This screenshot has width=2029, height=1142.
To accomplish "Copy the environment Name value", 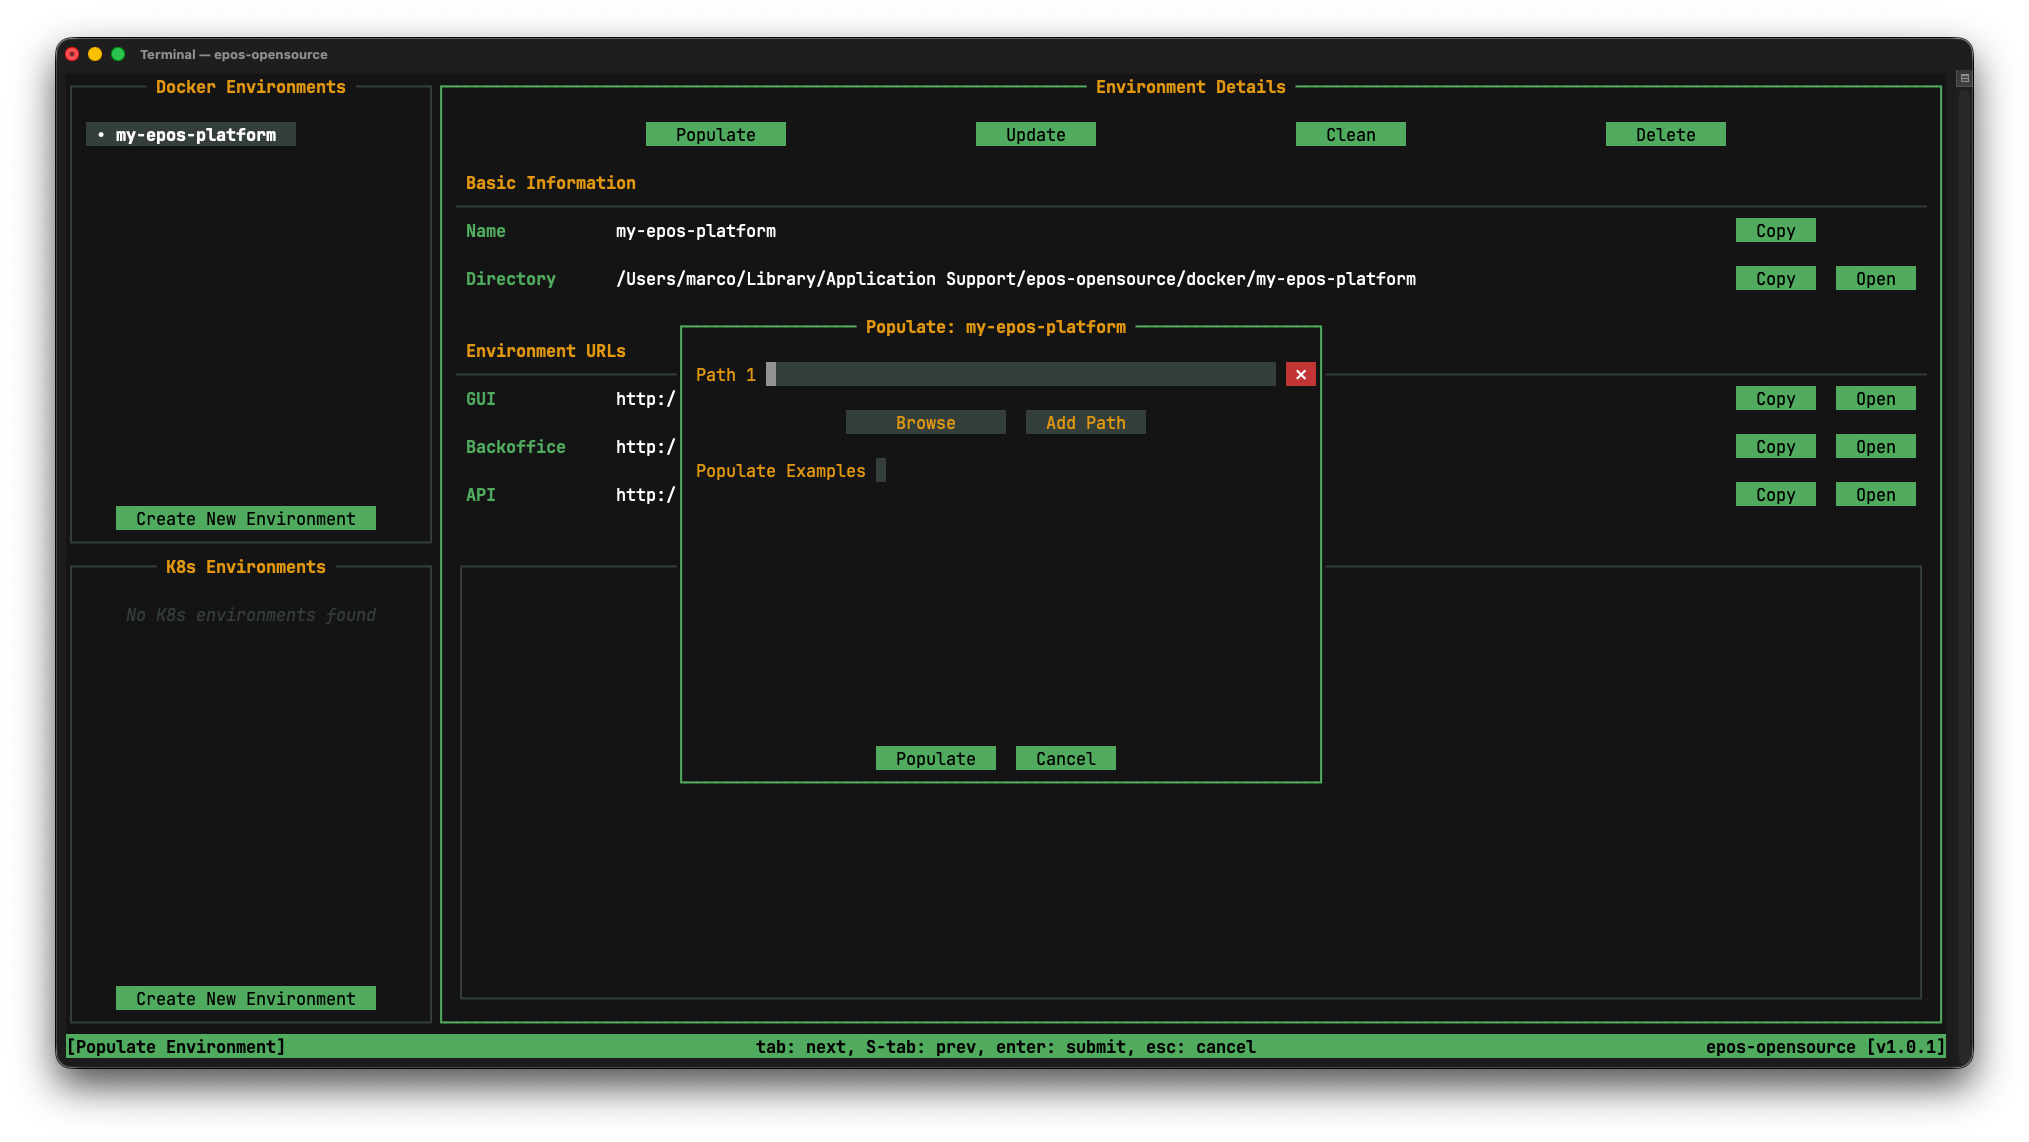I will click(1775, 230).
